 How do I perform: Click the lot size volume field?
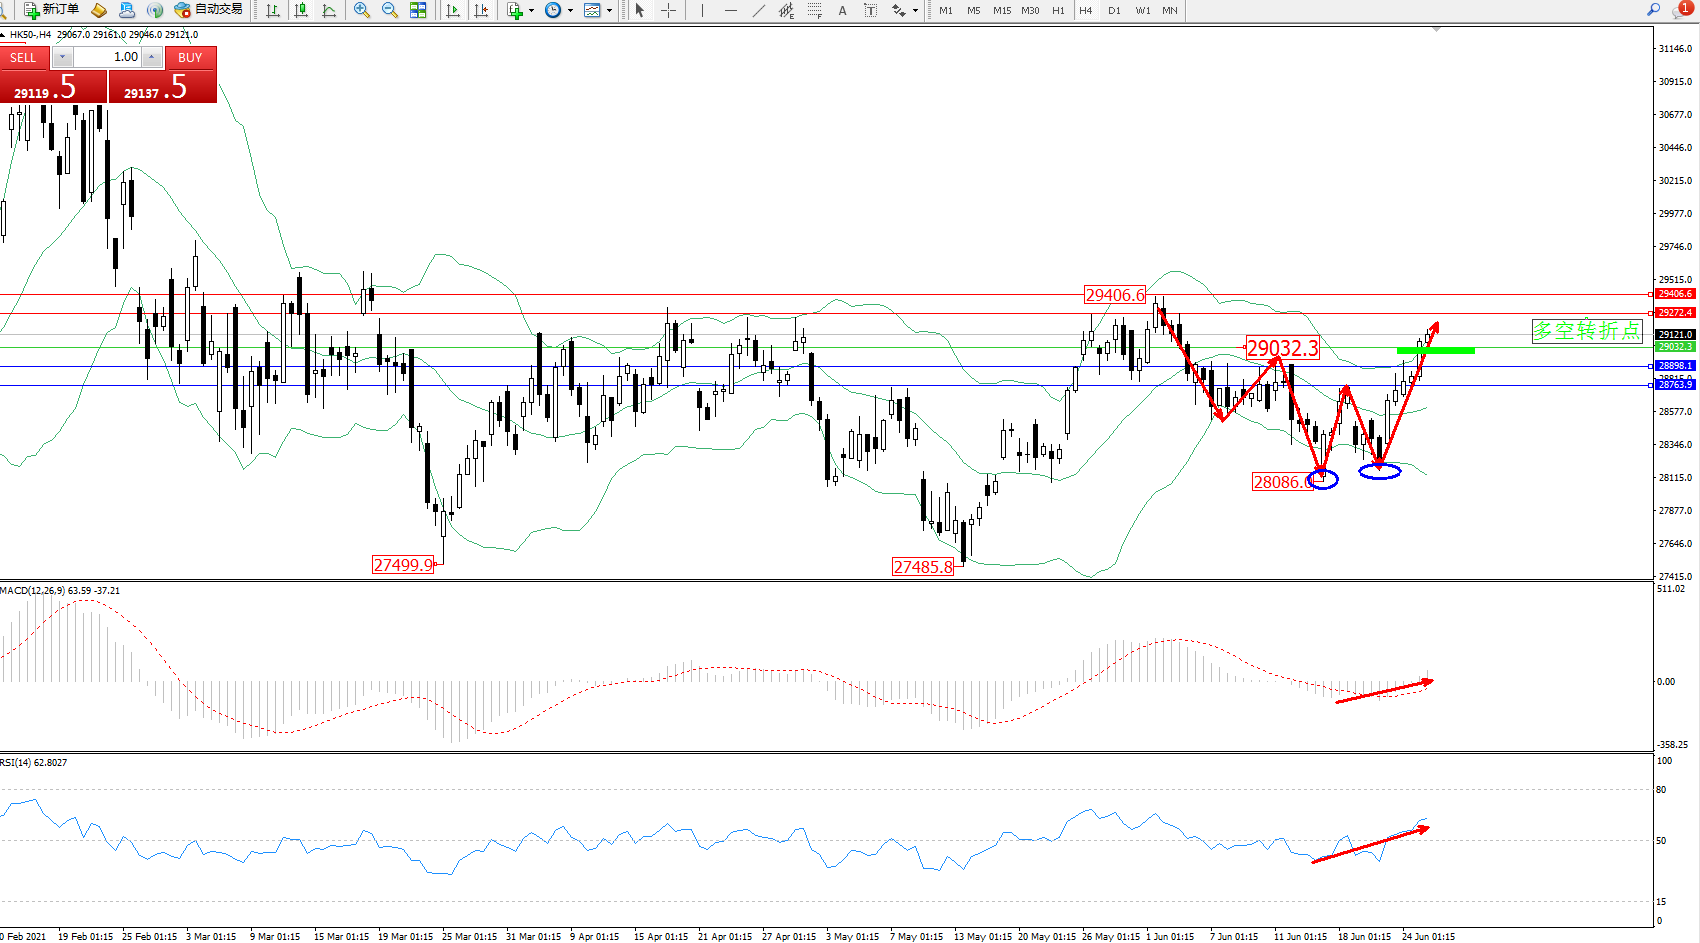click(x=107, y=57)
